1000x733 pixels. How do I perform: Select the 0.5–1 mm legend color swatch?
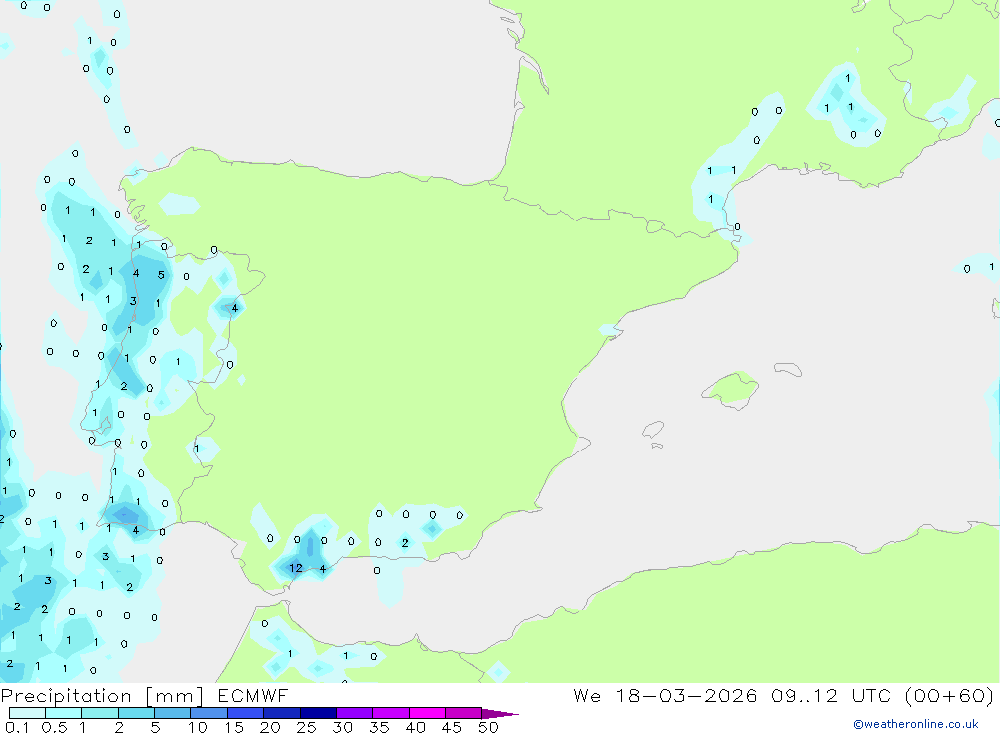(63, 714)
